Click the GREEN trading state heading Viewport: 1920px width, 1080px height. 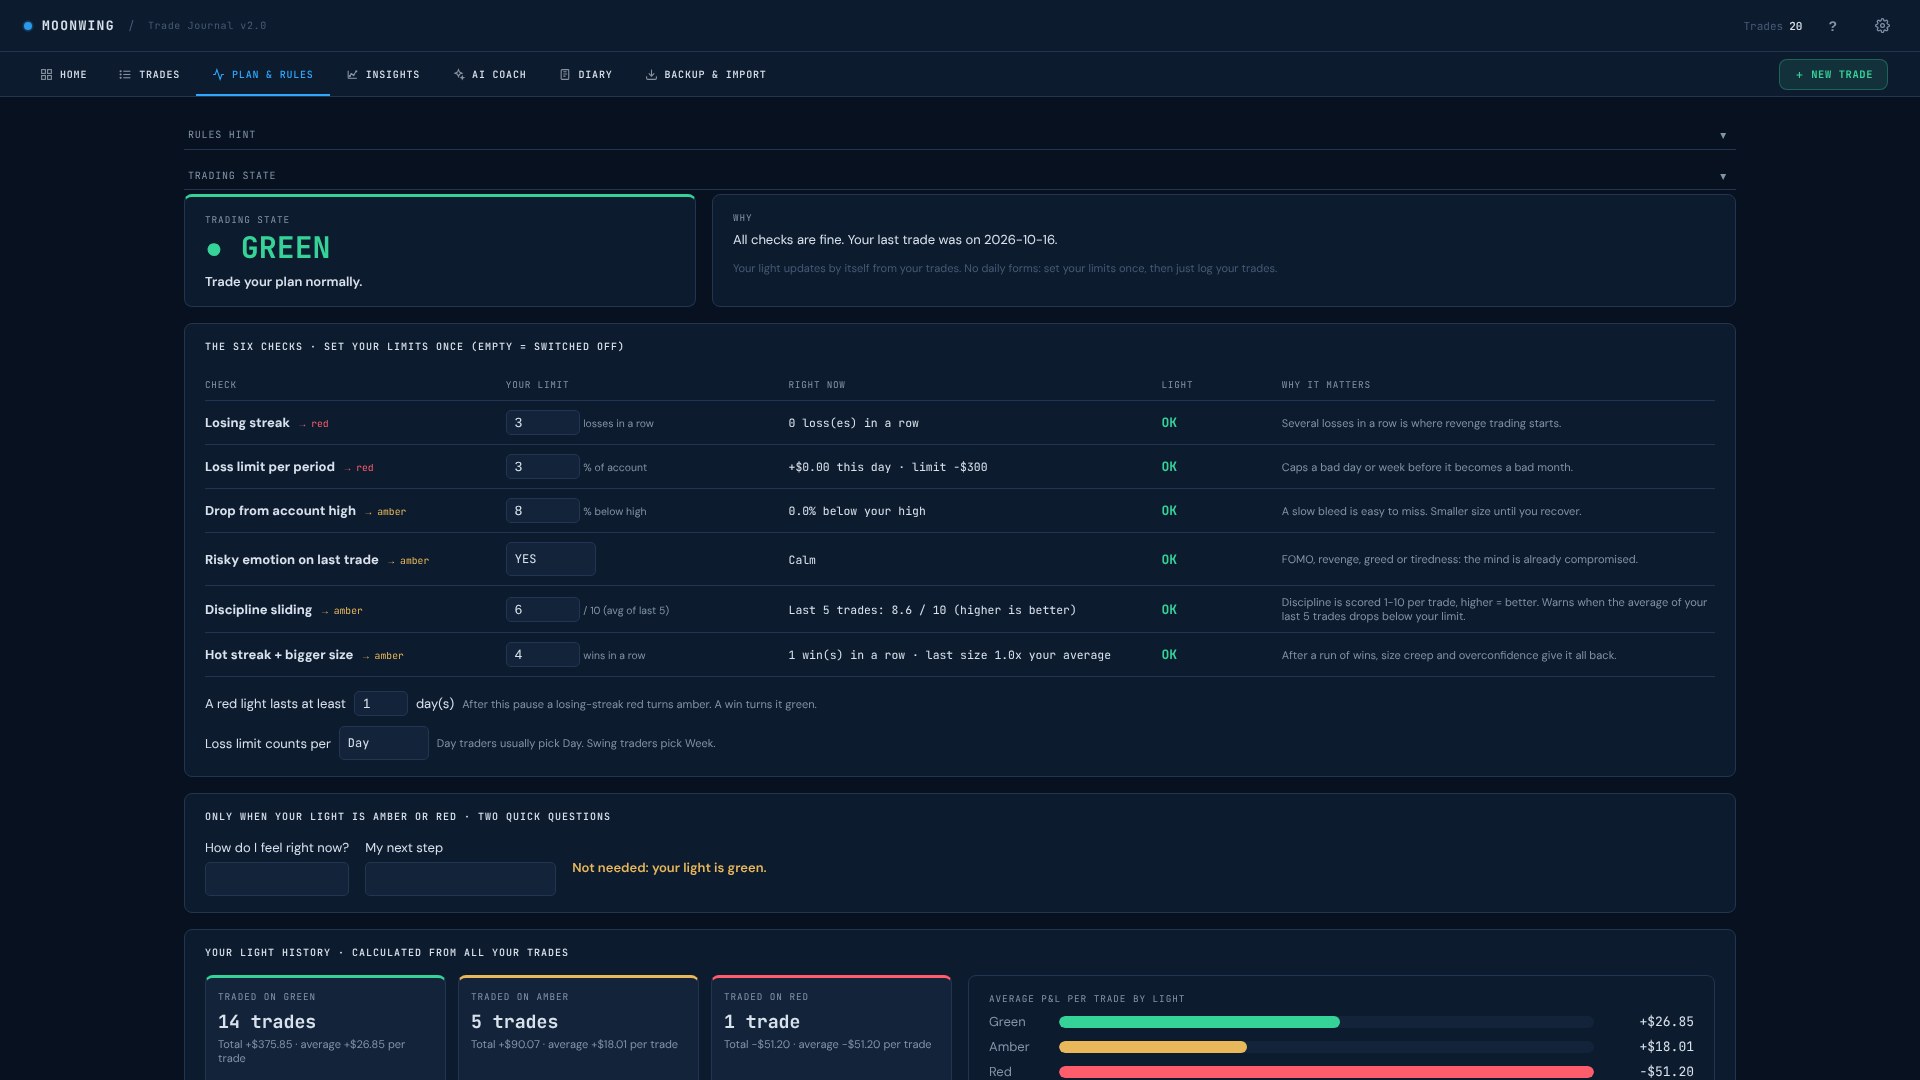(x=285, y=248)
